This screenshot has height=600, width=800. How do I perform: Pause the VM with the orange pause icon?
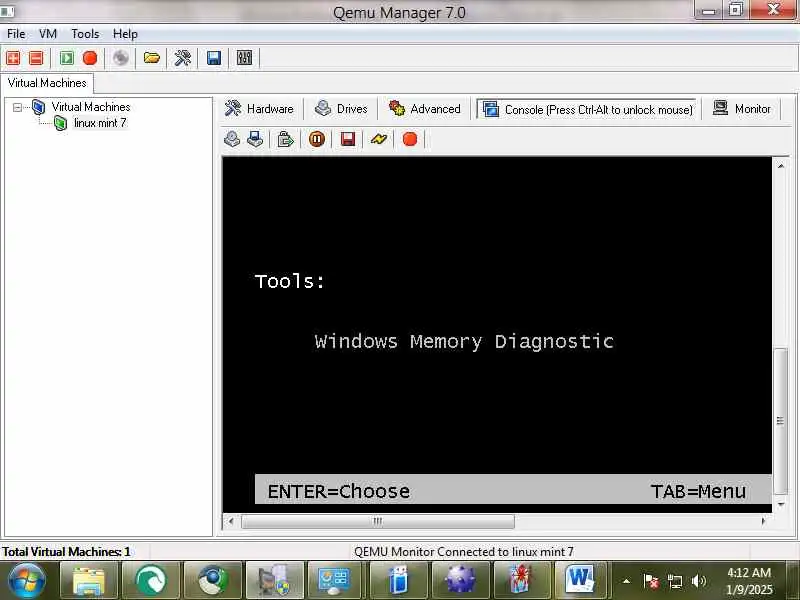click(x=317, y=139)
